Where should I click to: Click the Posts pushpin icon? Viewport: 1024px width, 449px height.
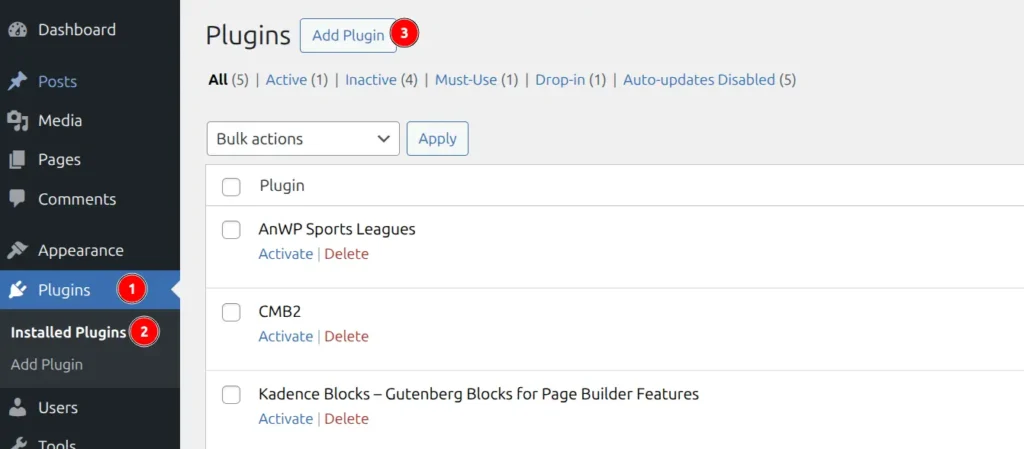click(x=18, y=82)
